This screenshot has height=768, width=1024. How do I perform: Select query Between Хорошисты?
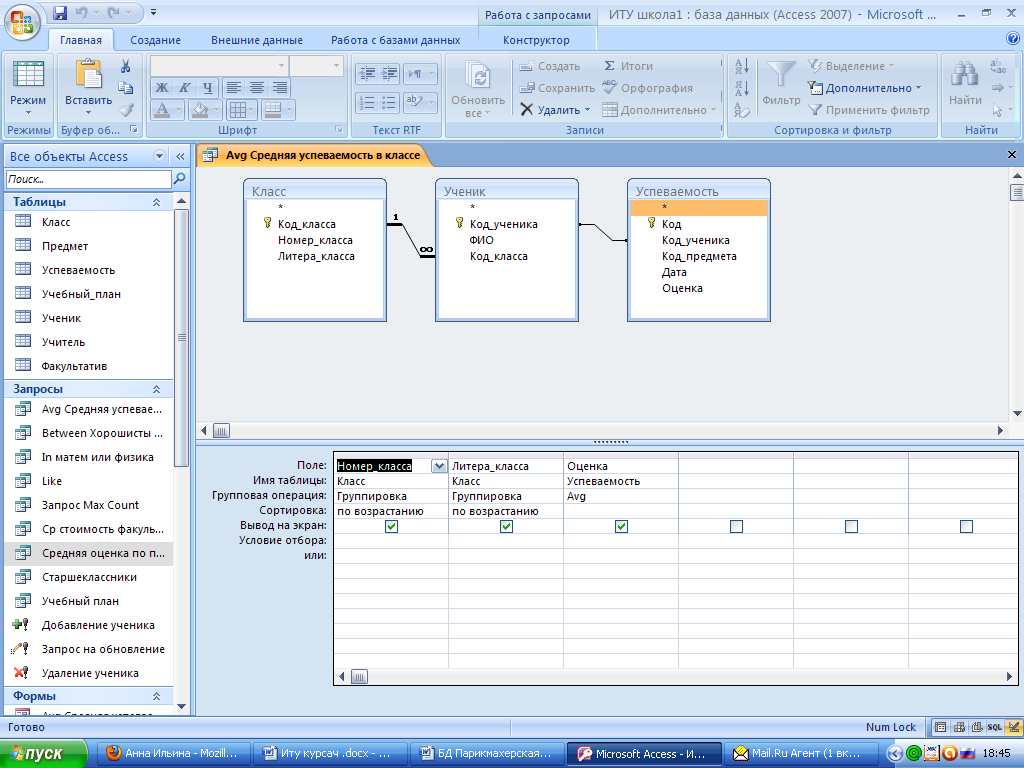click(102, 433)
